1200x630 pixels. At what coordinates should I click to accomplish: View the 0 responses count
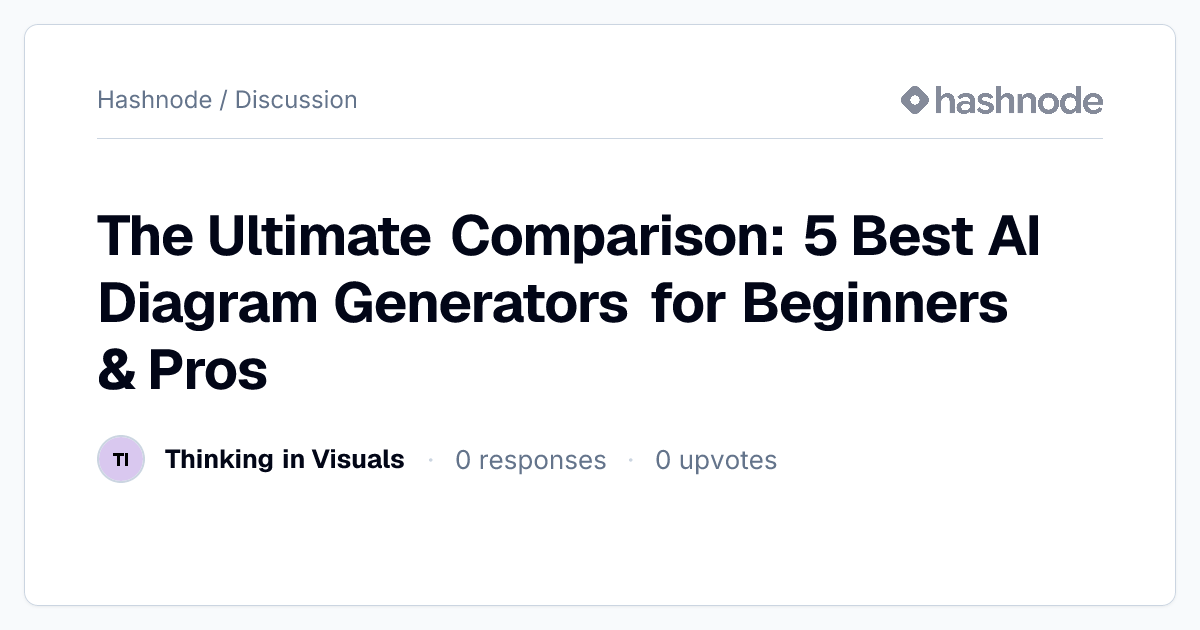tap(531, 460)
